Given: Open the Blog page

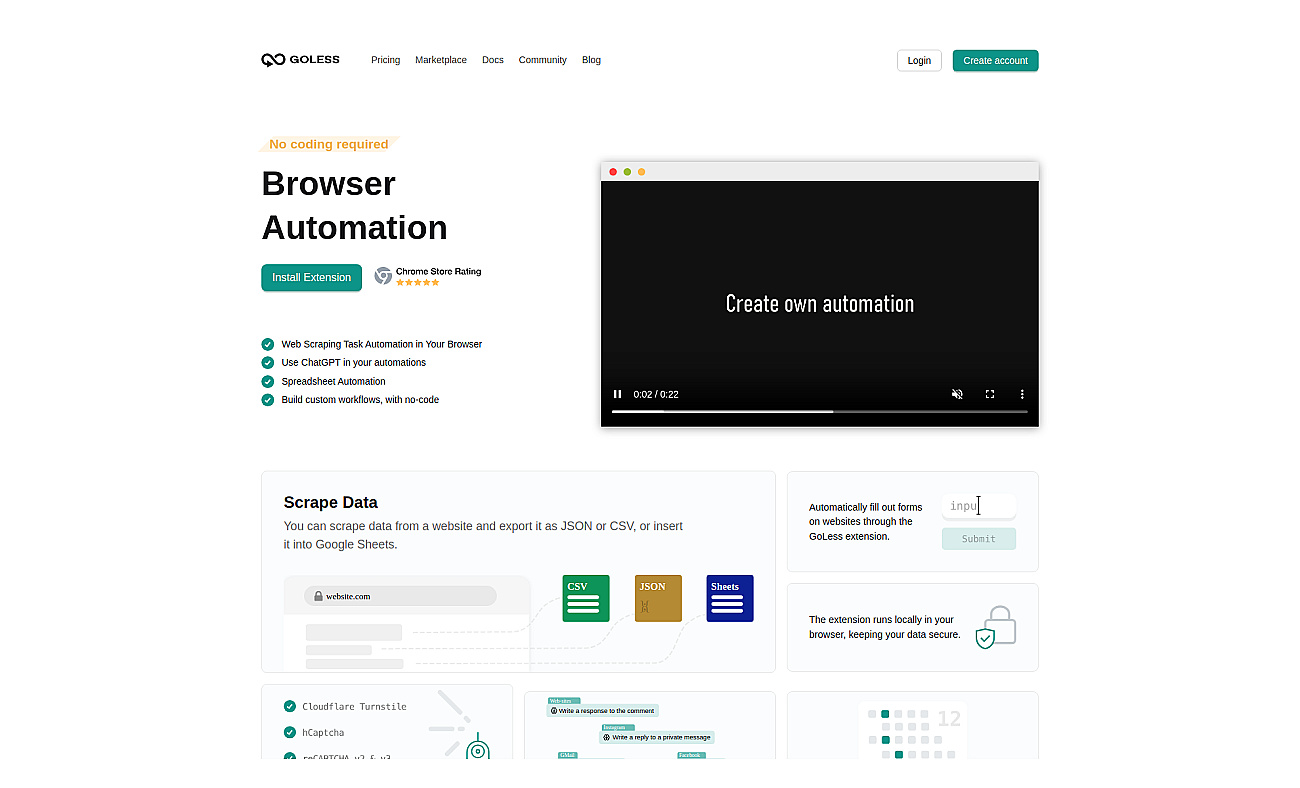Looking at the screenshot, I should (591, 60).
